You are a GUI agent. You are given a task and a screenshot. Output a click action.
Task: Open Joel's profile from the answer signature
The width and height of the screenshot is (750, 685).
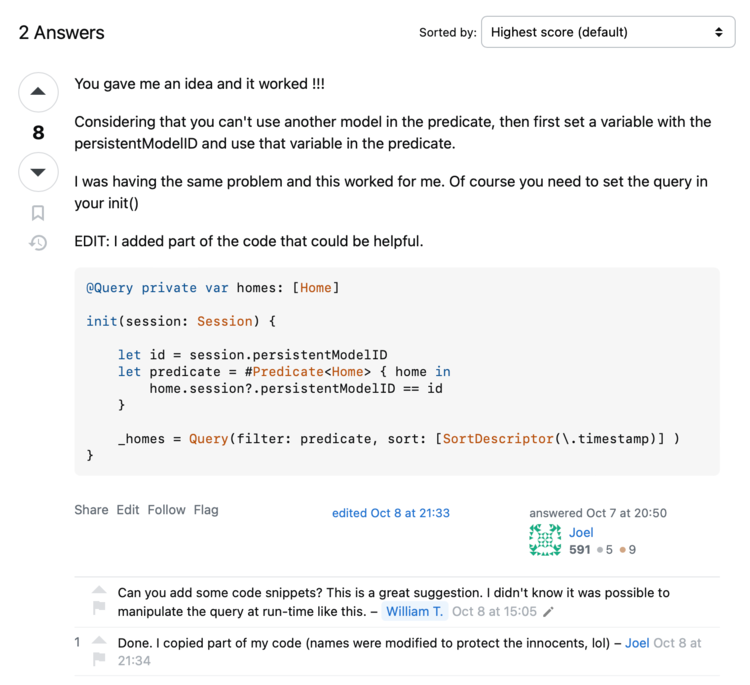(x=581, y=532)
